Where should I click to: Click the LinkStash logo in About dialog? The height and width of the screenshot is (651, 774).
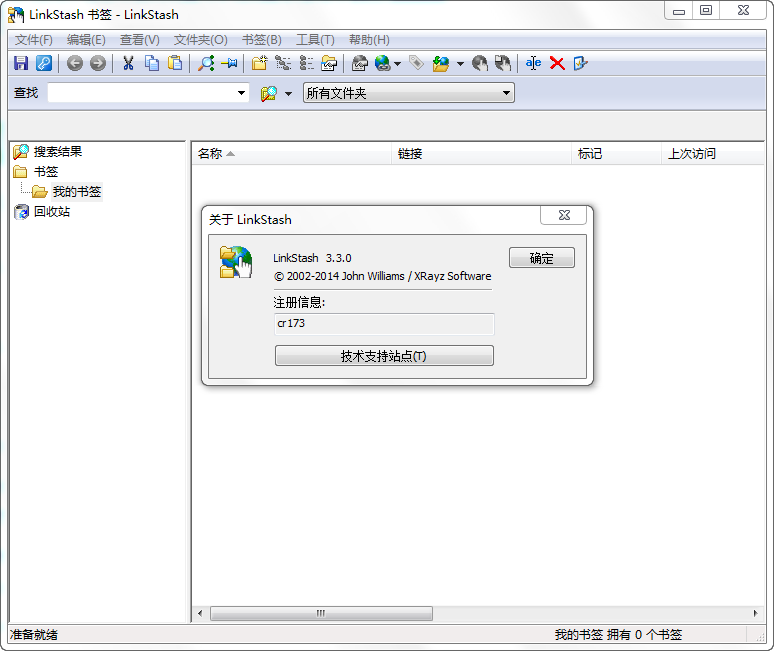(236, 262)
